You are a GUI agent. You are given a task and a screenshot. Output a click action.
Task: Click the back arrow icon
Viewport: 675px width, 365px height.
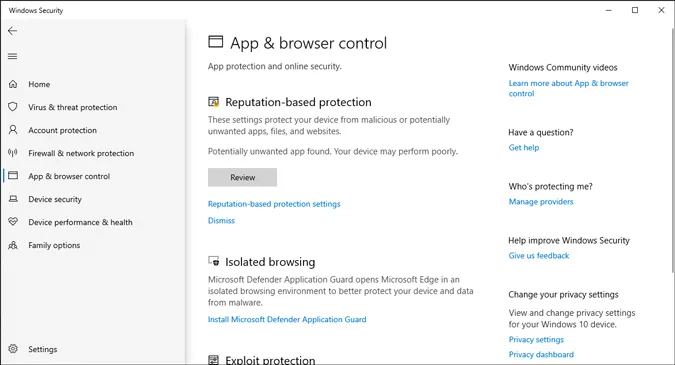pos(12,31)
